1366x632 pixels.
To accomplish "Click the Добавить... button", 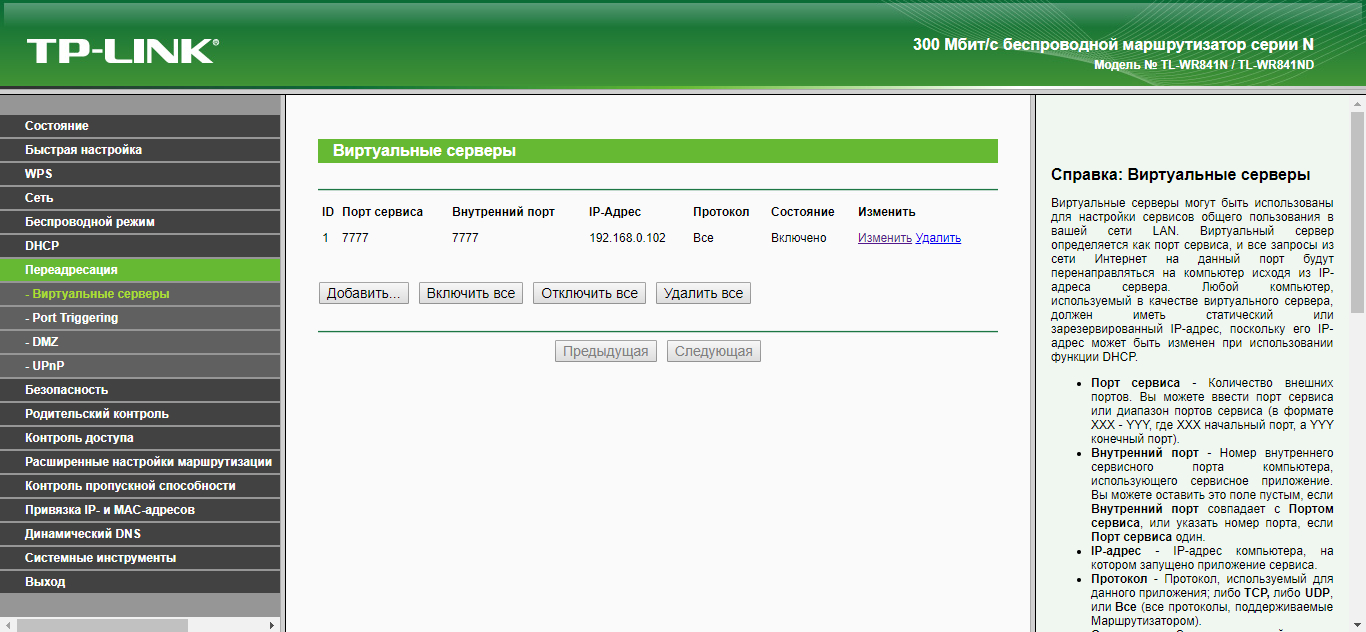I will click(x=364, y=293).
